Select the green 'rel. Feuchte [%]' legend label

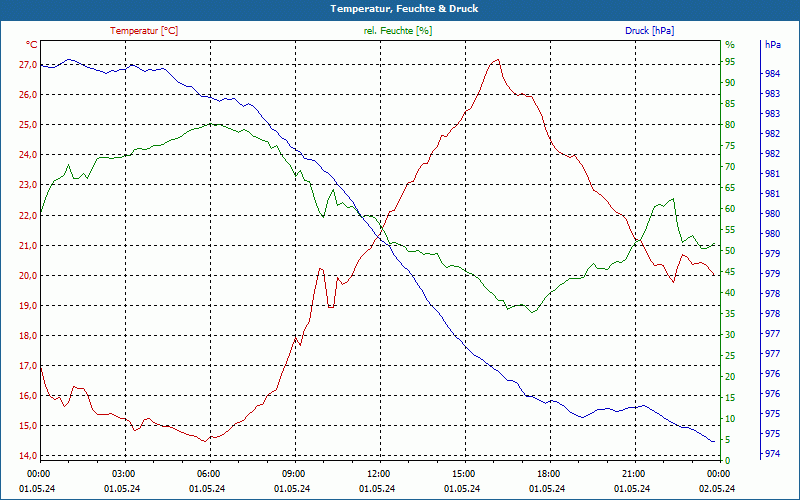(398, 31)
